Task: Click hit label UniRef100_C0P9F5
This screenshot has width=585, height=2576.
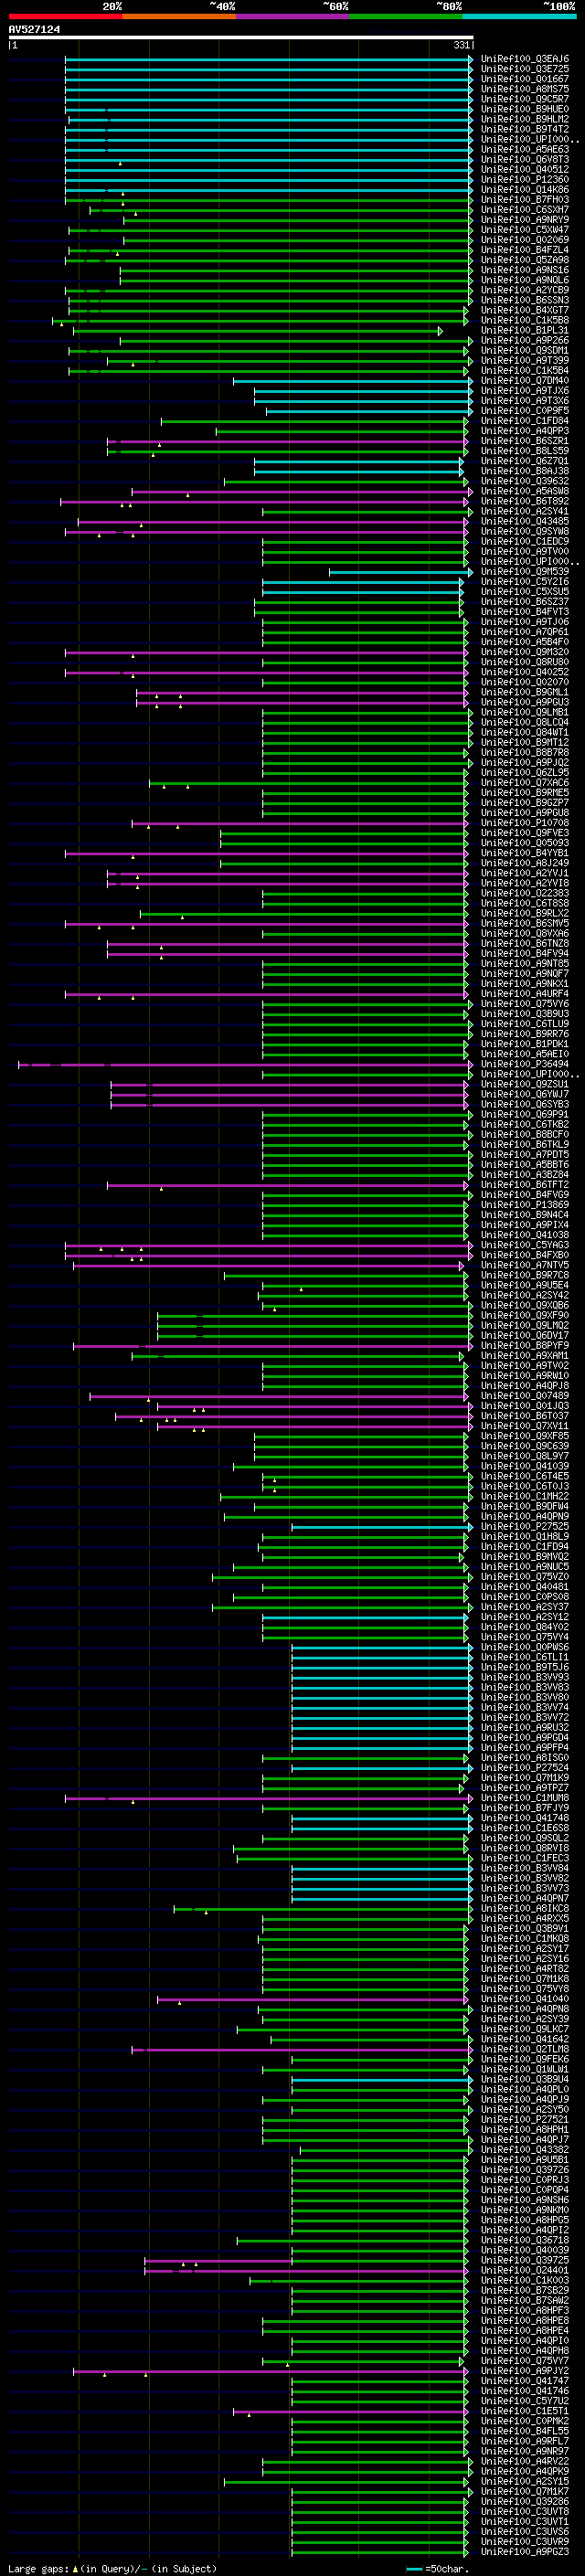Action: coord(525,411)
